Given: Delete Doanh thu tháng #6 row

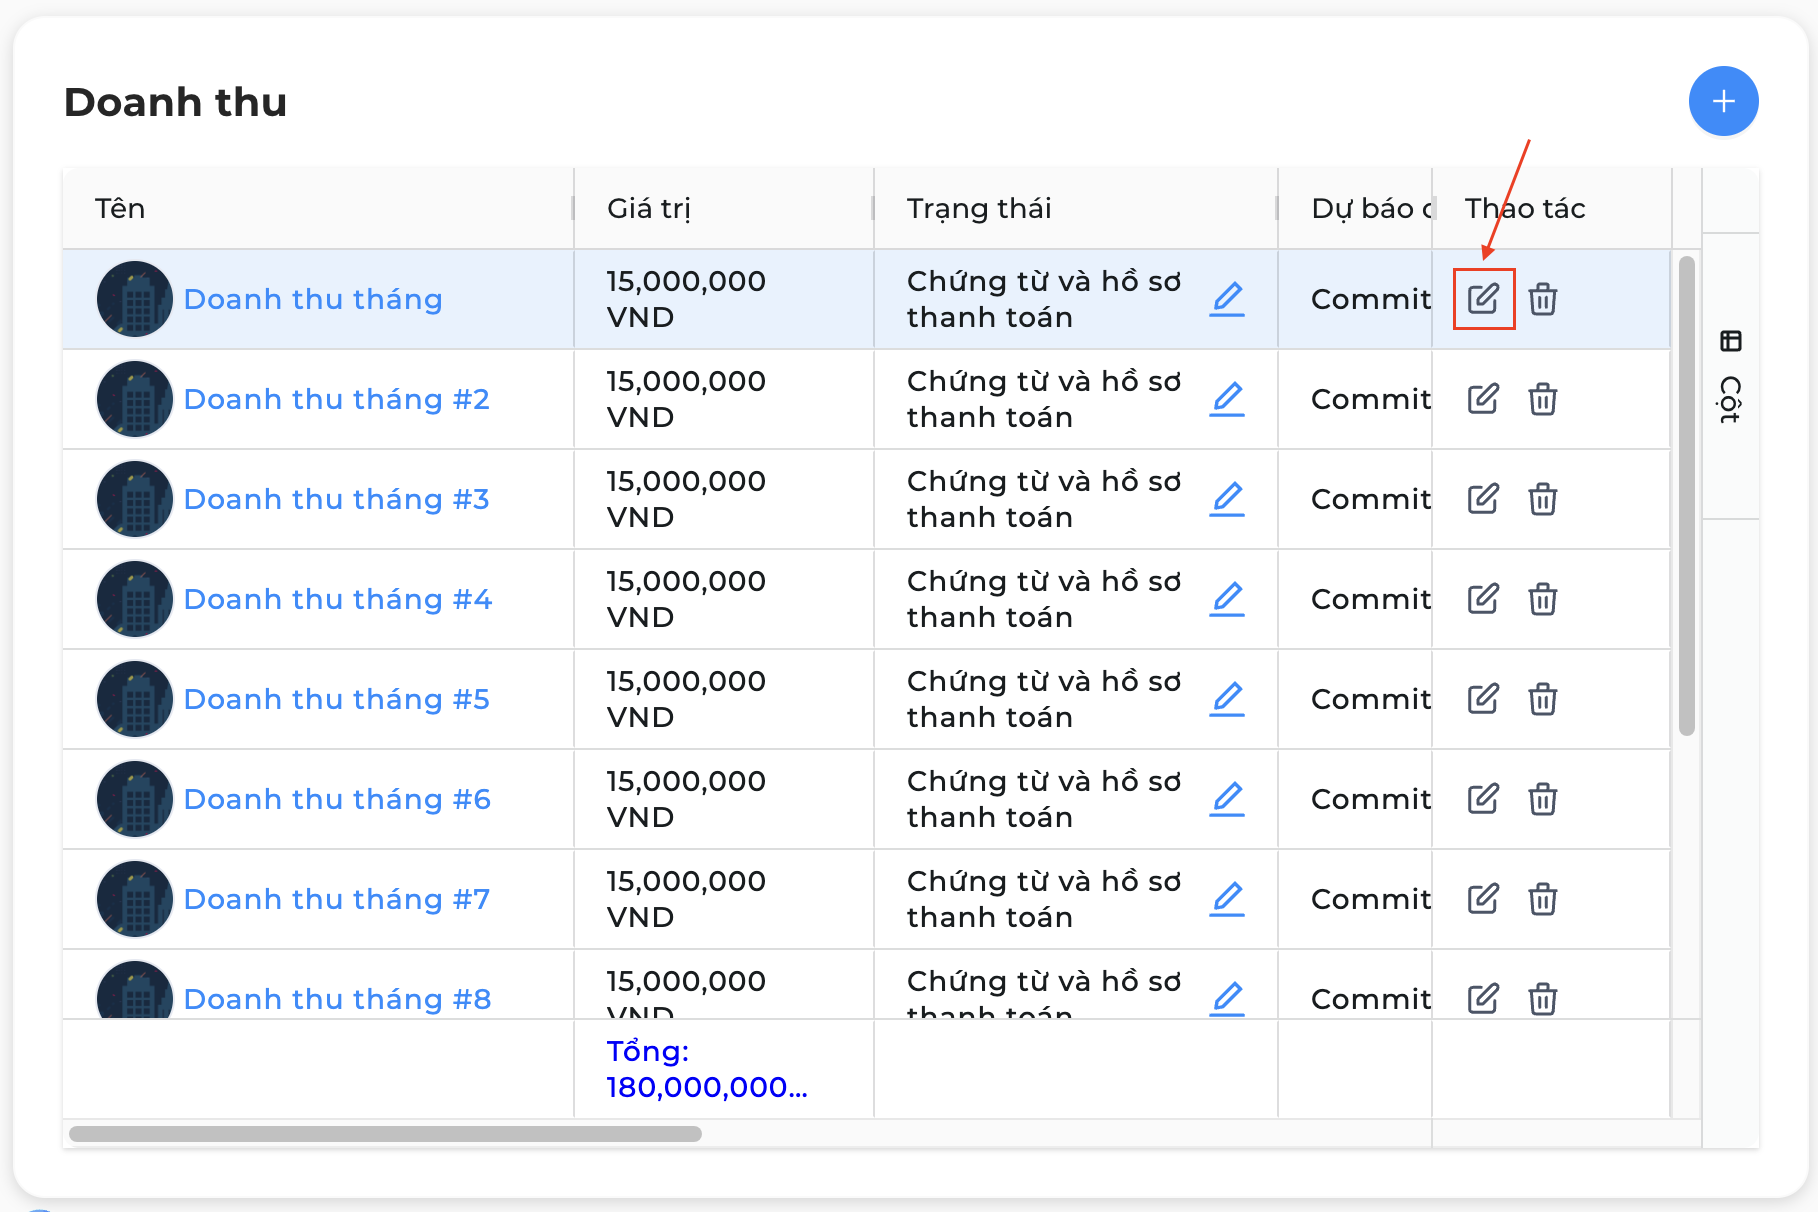Looking at the screenshot, I should pyautogui.click(x=1543, y=799).
